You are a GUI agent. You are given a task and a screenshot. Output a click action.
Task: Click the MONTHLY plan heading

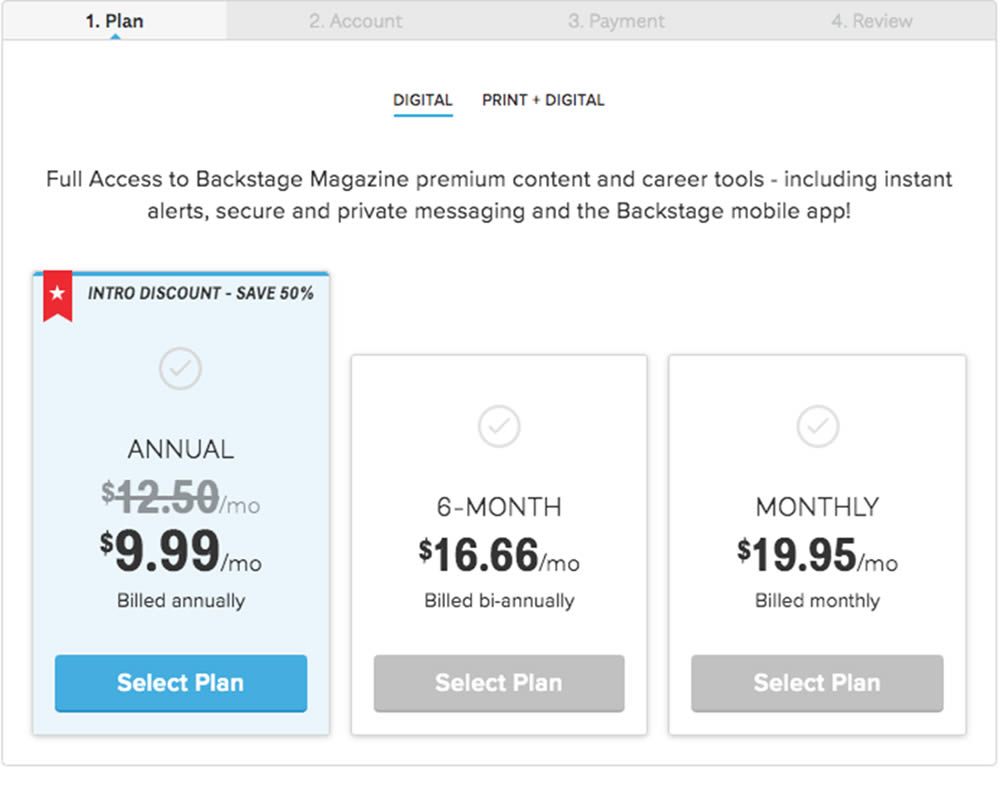(817, 507)
